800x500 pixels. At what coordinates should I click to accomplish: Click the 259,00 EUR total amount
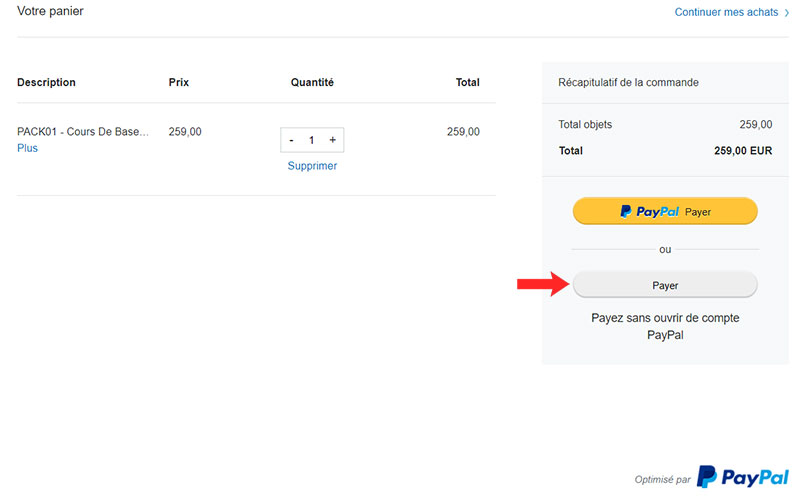pyautogui.click(x=743, y=151)
